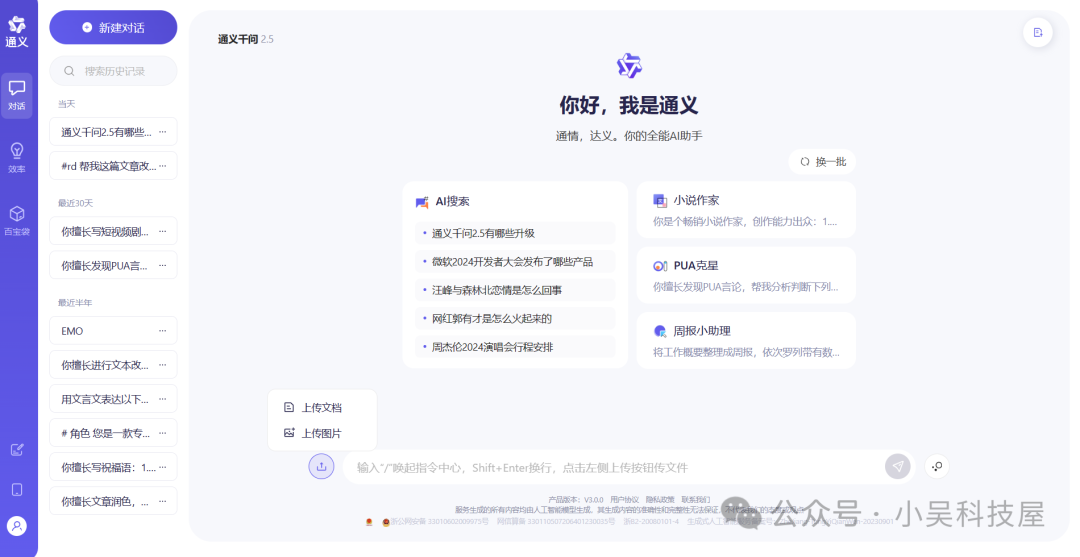Open history chat EMO
The image size is (1080, 557).
(113, 330)
